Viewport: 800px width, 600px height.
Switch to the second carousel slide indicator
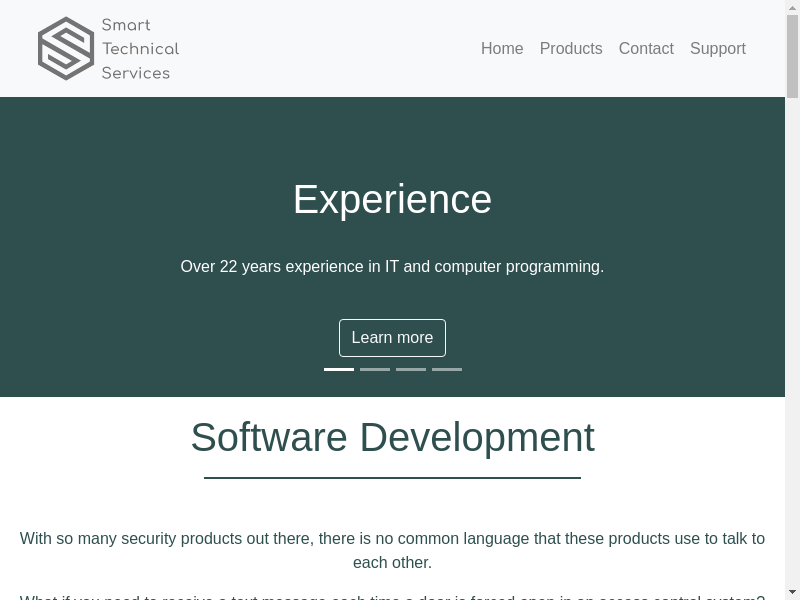375,369
